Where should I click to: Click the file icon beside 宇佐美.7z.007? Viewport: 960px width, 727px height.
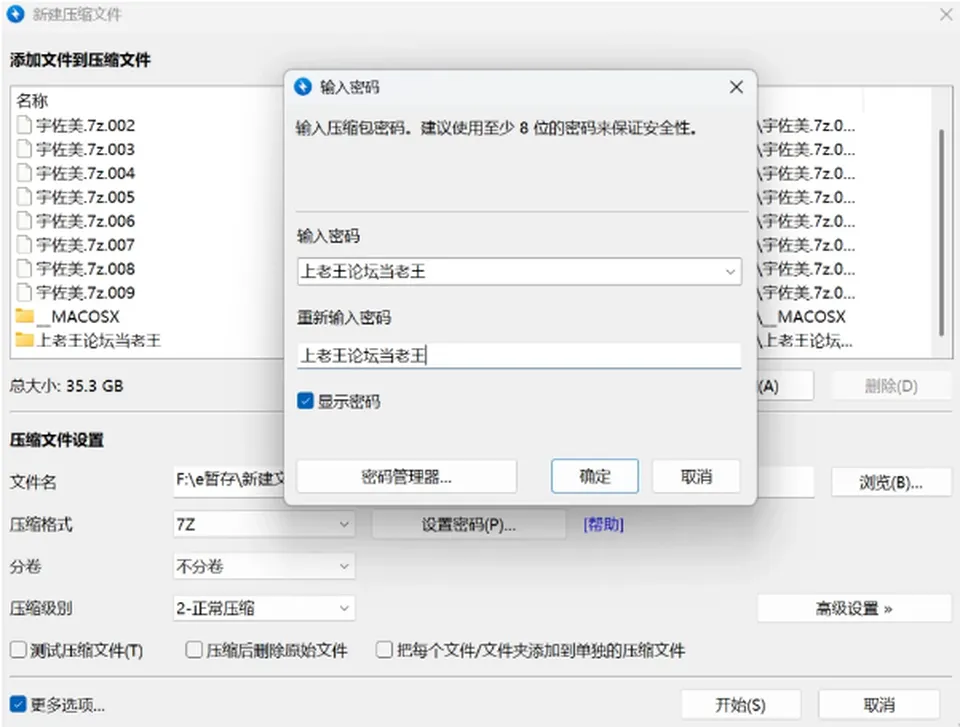tap(24, 244)
